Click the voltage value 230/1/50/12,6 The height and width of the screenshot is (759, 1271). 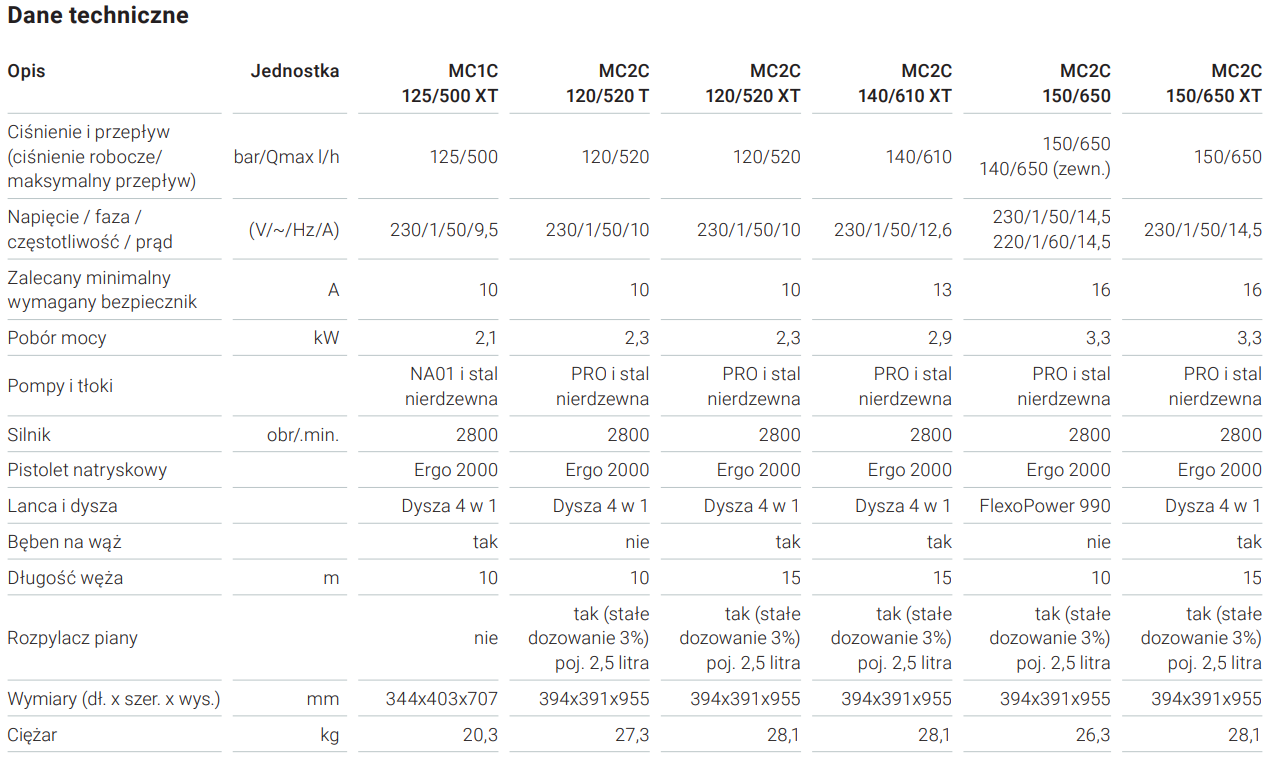tap(893, 230)
